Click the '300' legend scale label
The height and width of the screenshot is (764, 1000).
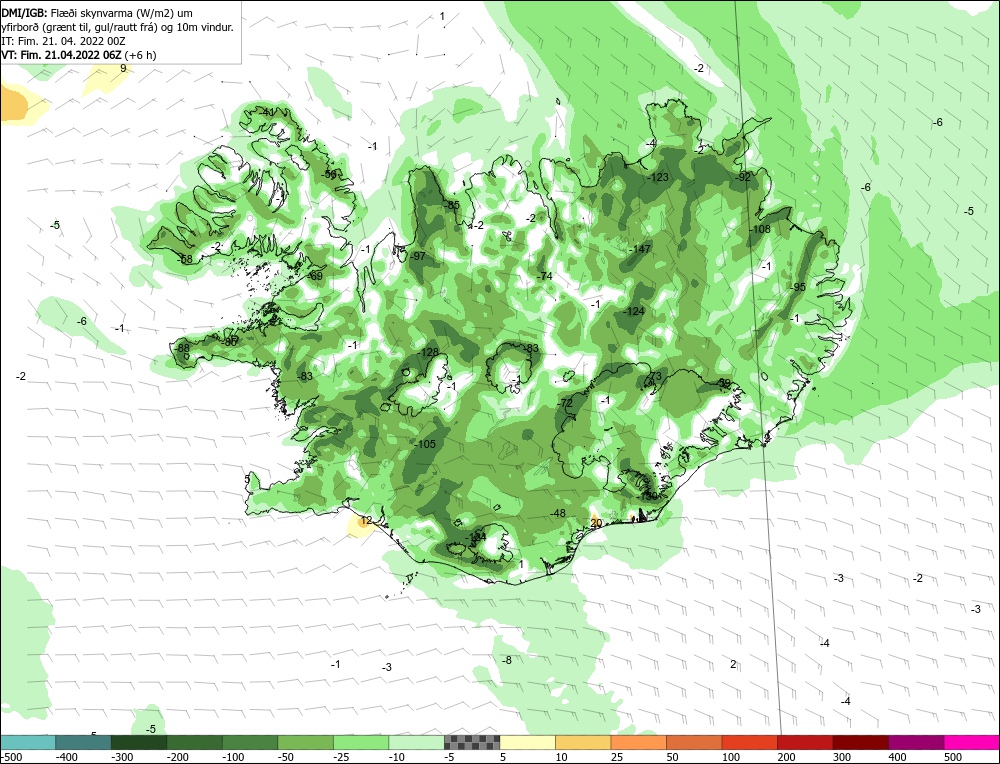pyautogui.click(x=842, y=757)
